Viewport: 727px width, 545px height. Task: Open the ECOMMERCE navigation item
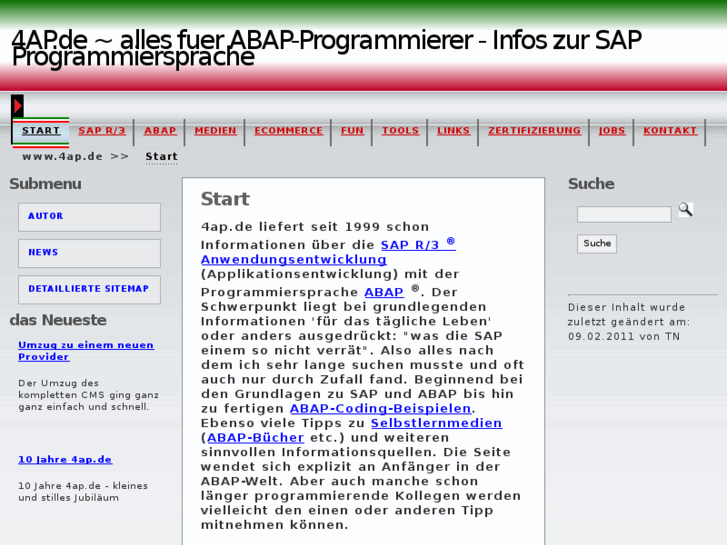click(x=288, y=131)
